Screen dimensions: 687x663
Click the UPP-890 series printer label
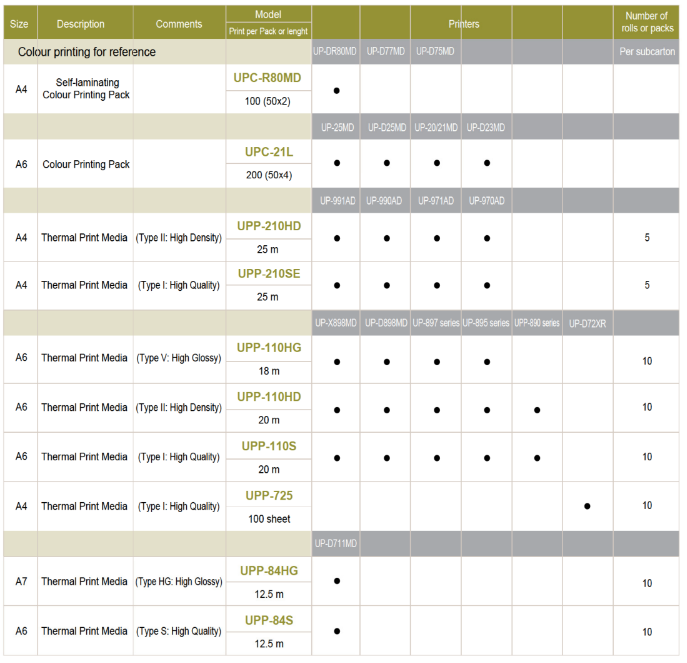coord(537,323)
